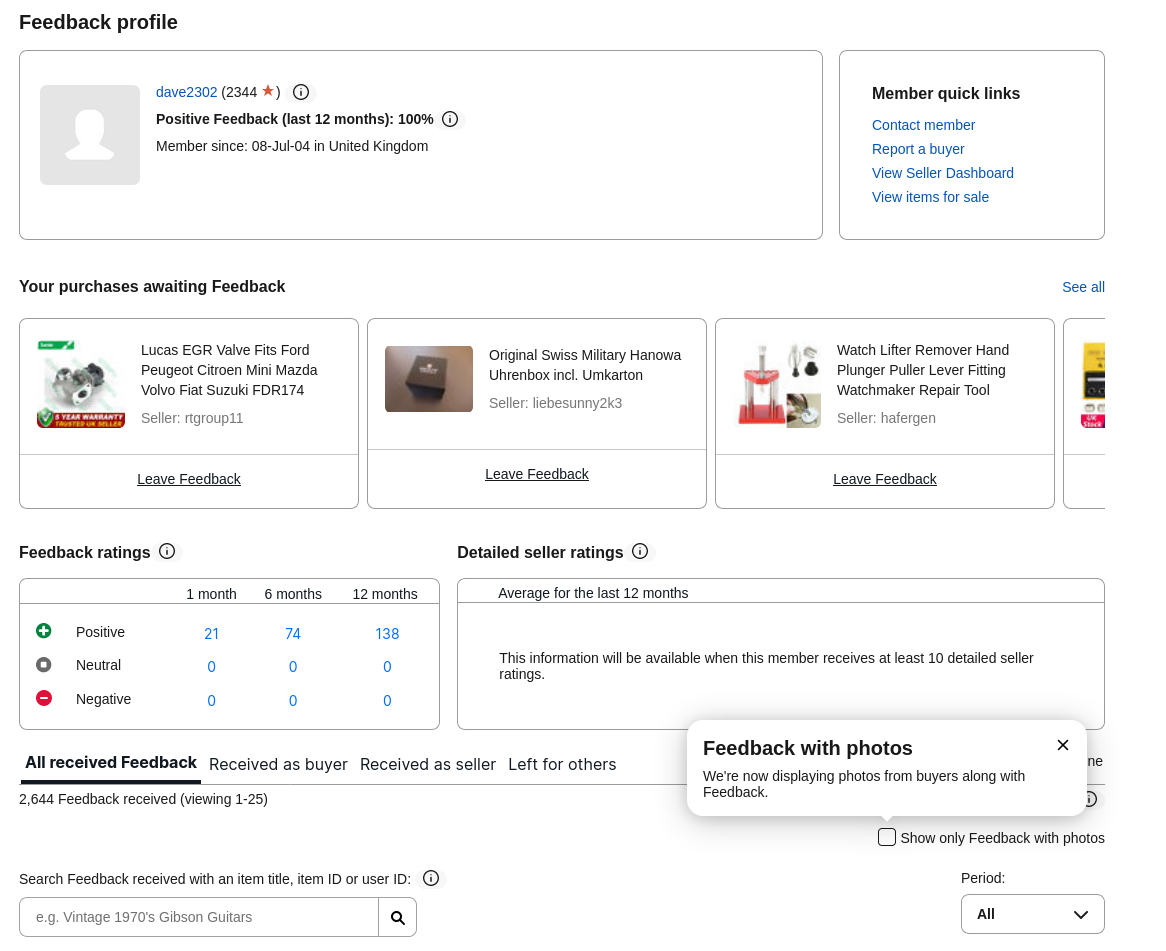Open the Feedback ratings info icon
Screen dimensions: 1166x951
[167, 551]
